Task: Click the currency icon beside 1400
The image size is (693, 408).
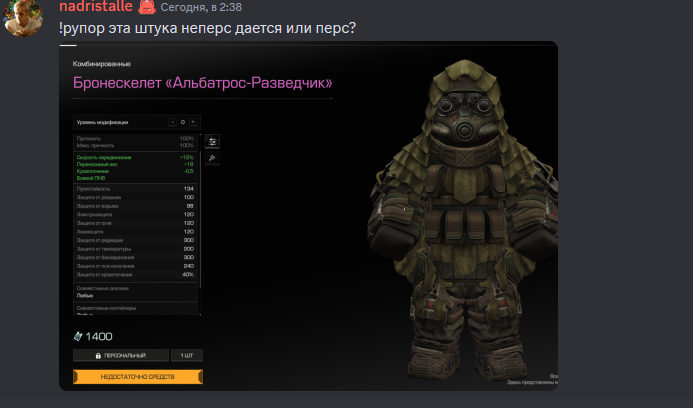Action: click(78, 337)
